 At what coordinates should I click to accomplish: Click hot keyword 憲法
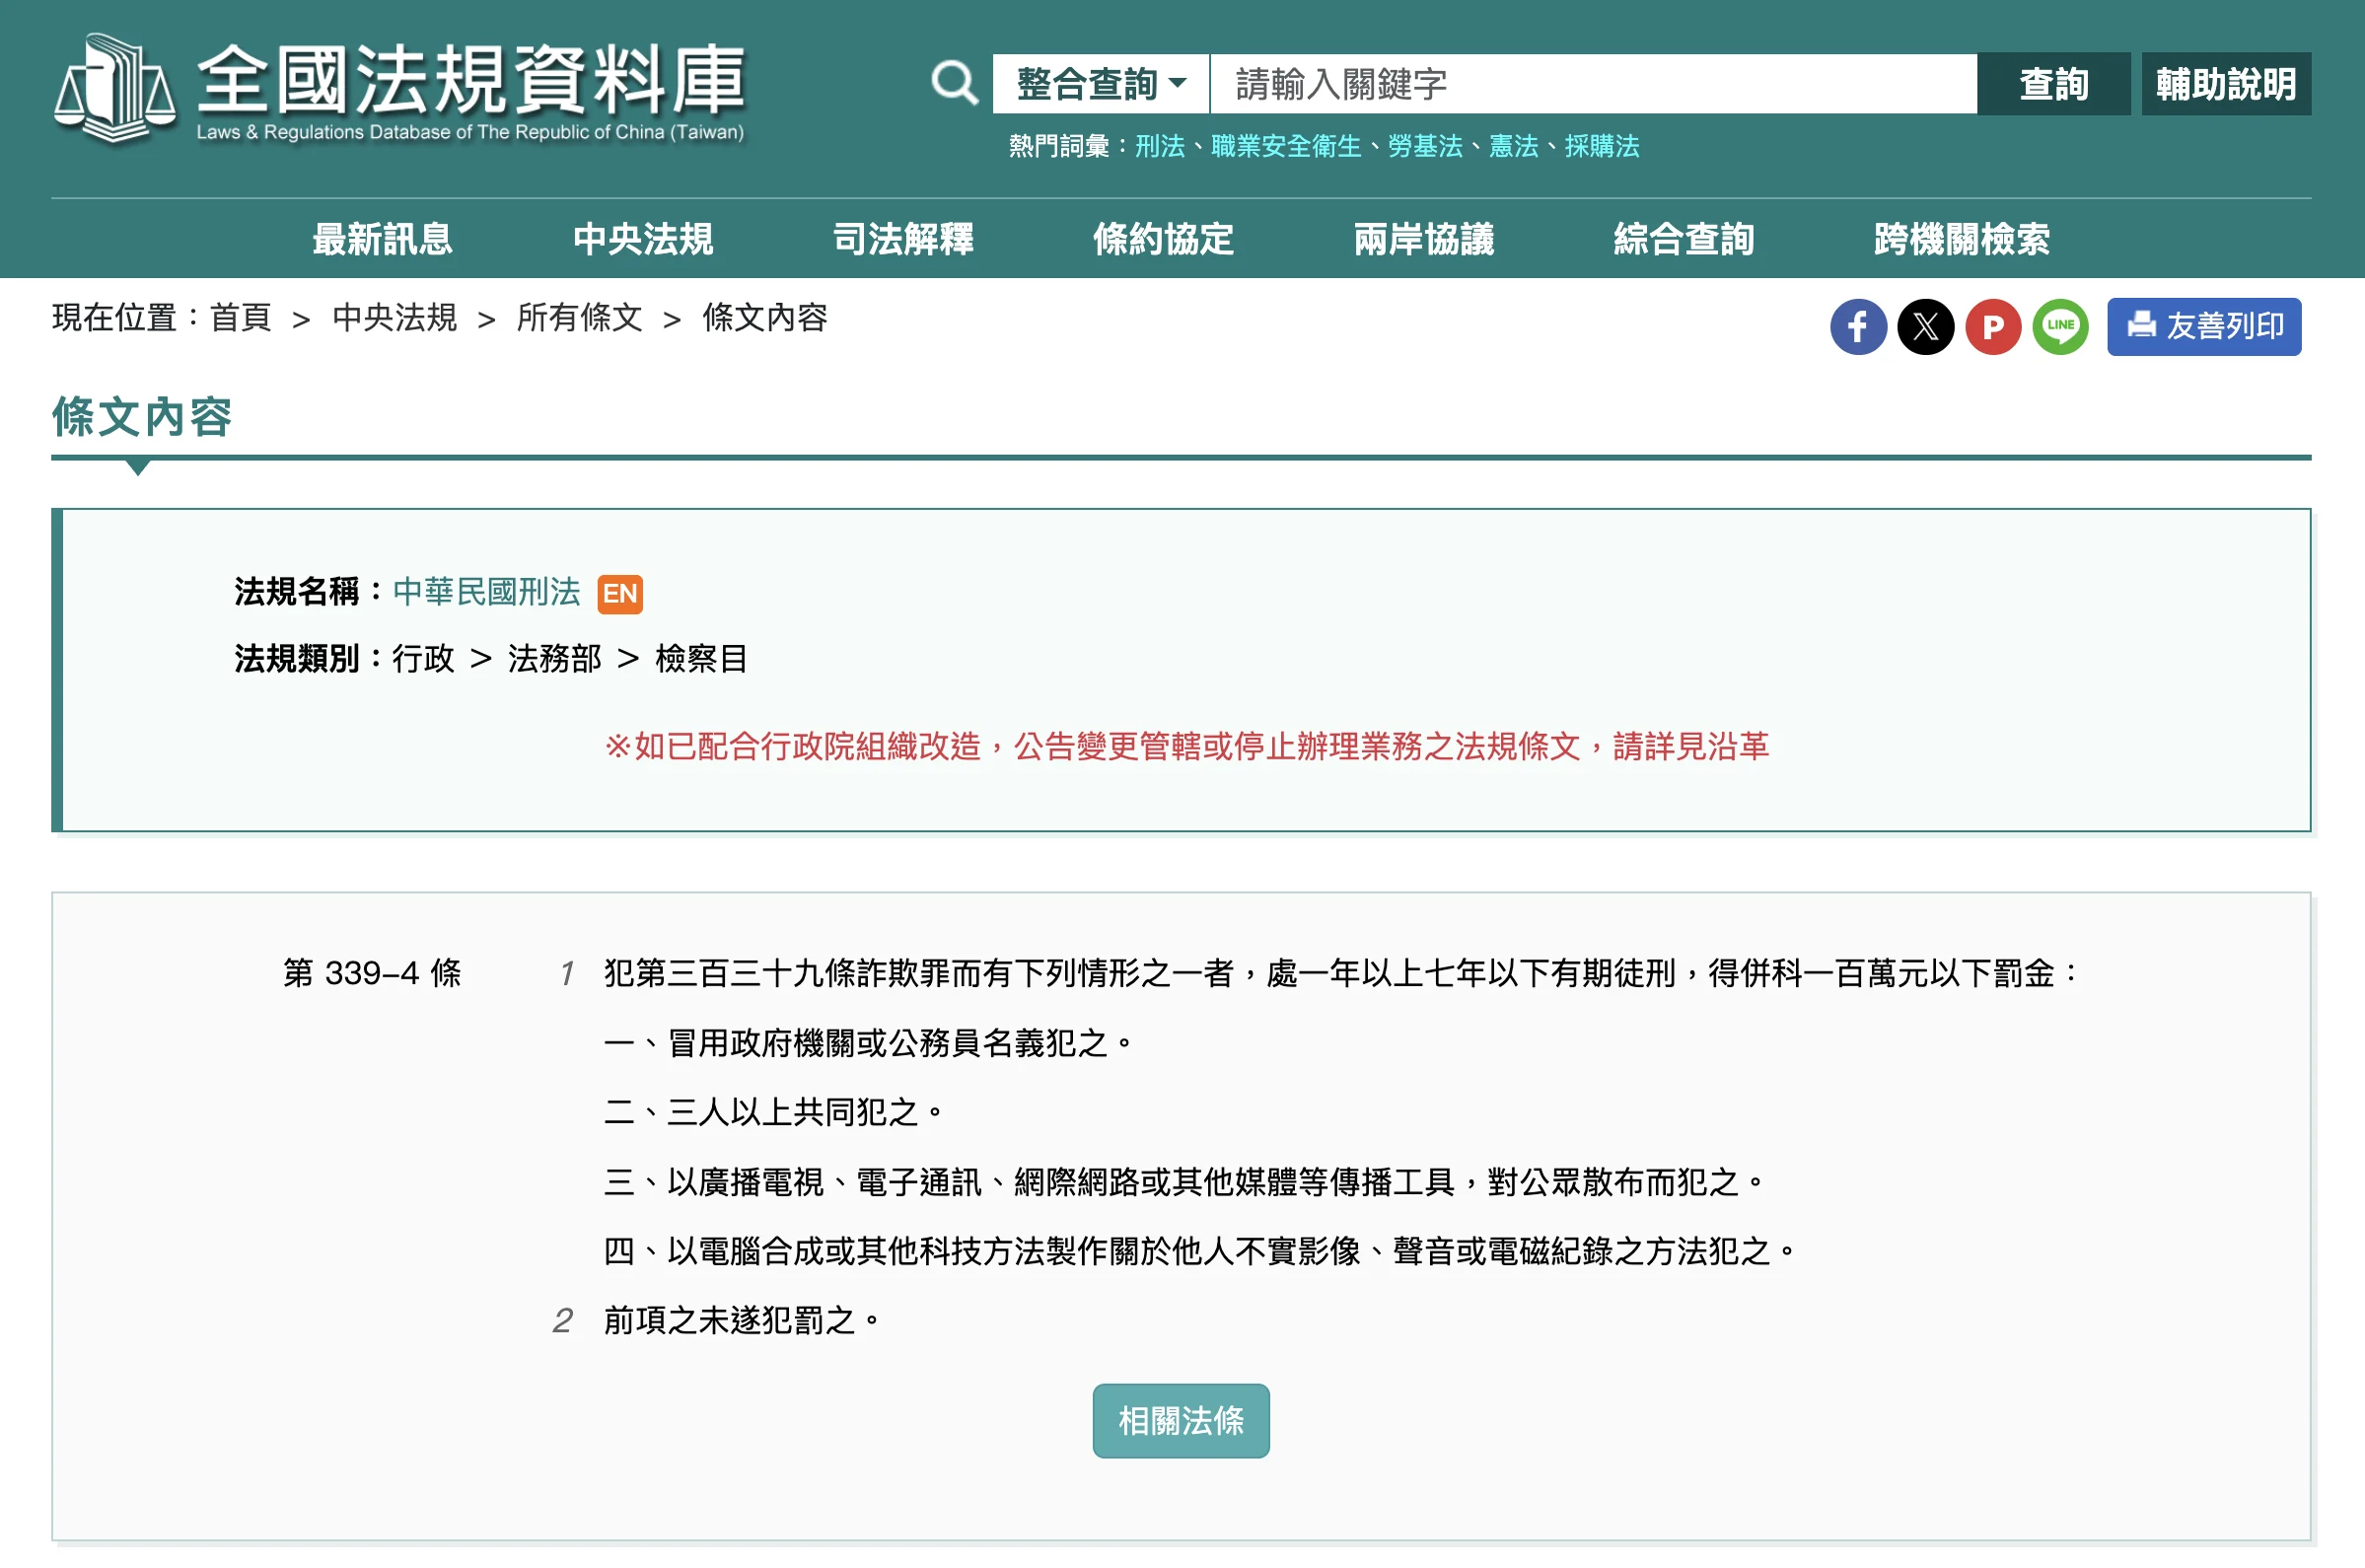(x=1514, y=146)
